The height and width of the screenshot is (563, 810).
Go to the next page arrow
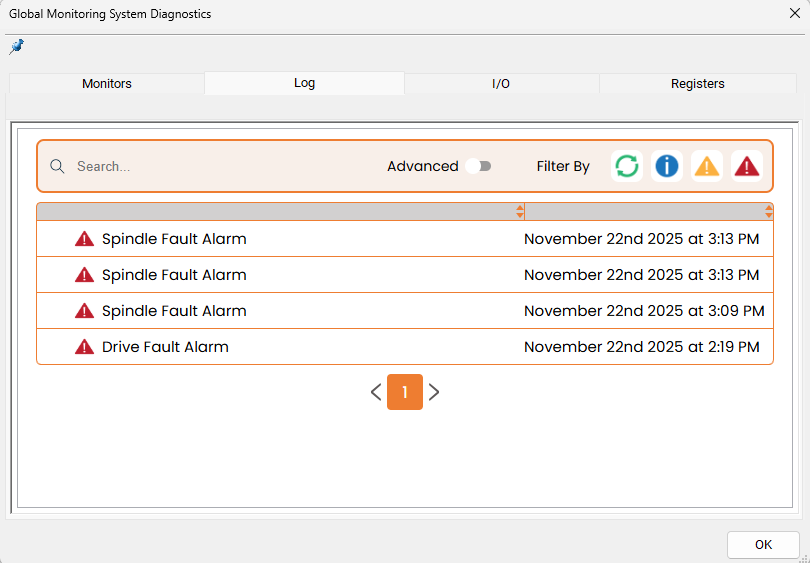(x=434, y=392)
